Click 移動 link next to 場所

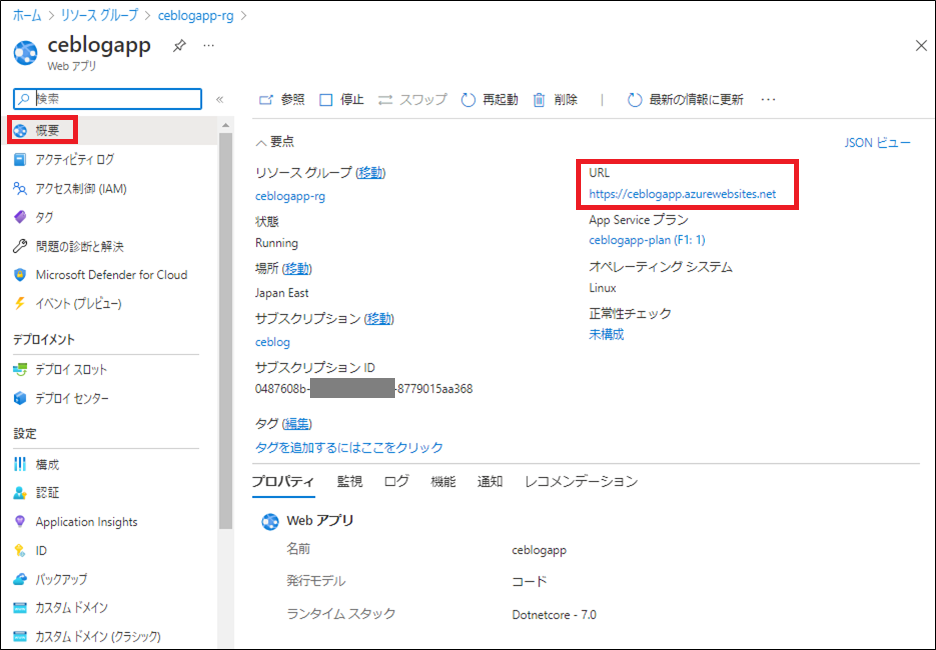pos(297,269)
